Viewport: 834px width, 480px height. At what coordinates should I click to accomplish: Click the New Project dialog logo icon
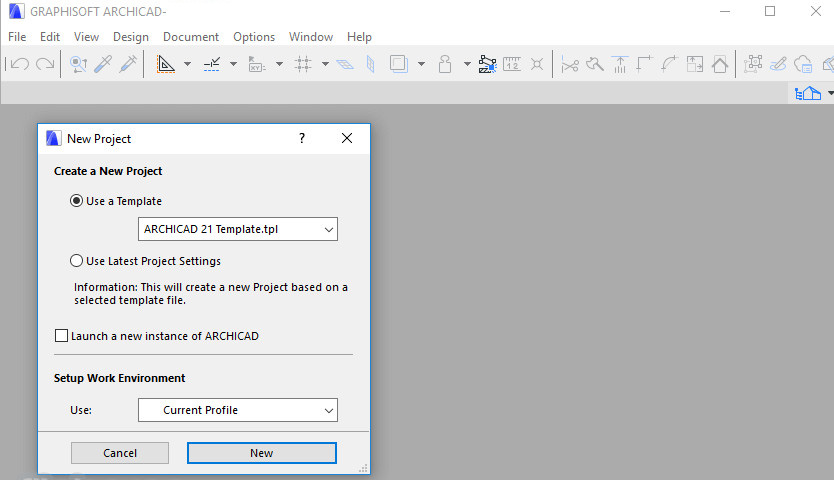click(53, 138)
